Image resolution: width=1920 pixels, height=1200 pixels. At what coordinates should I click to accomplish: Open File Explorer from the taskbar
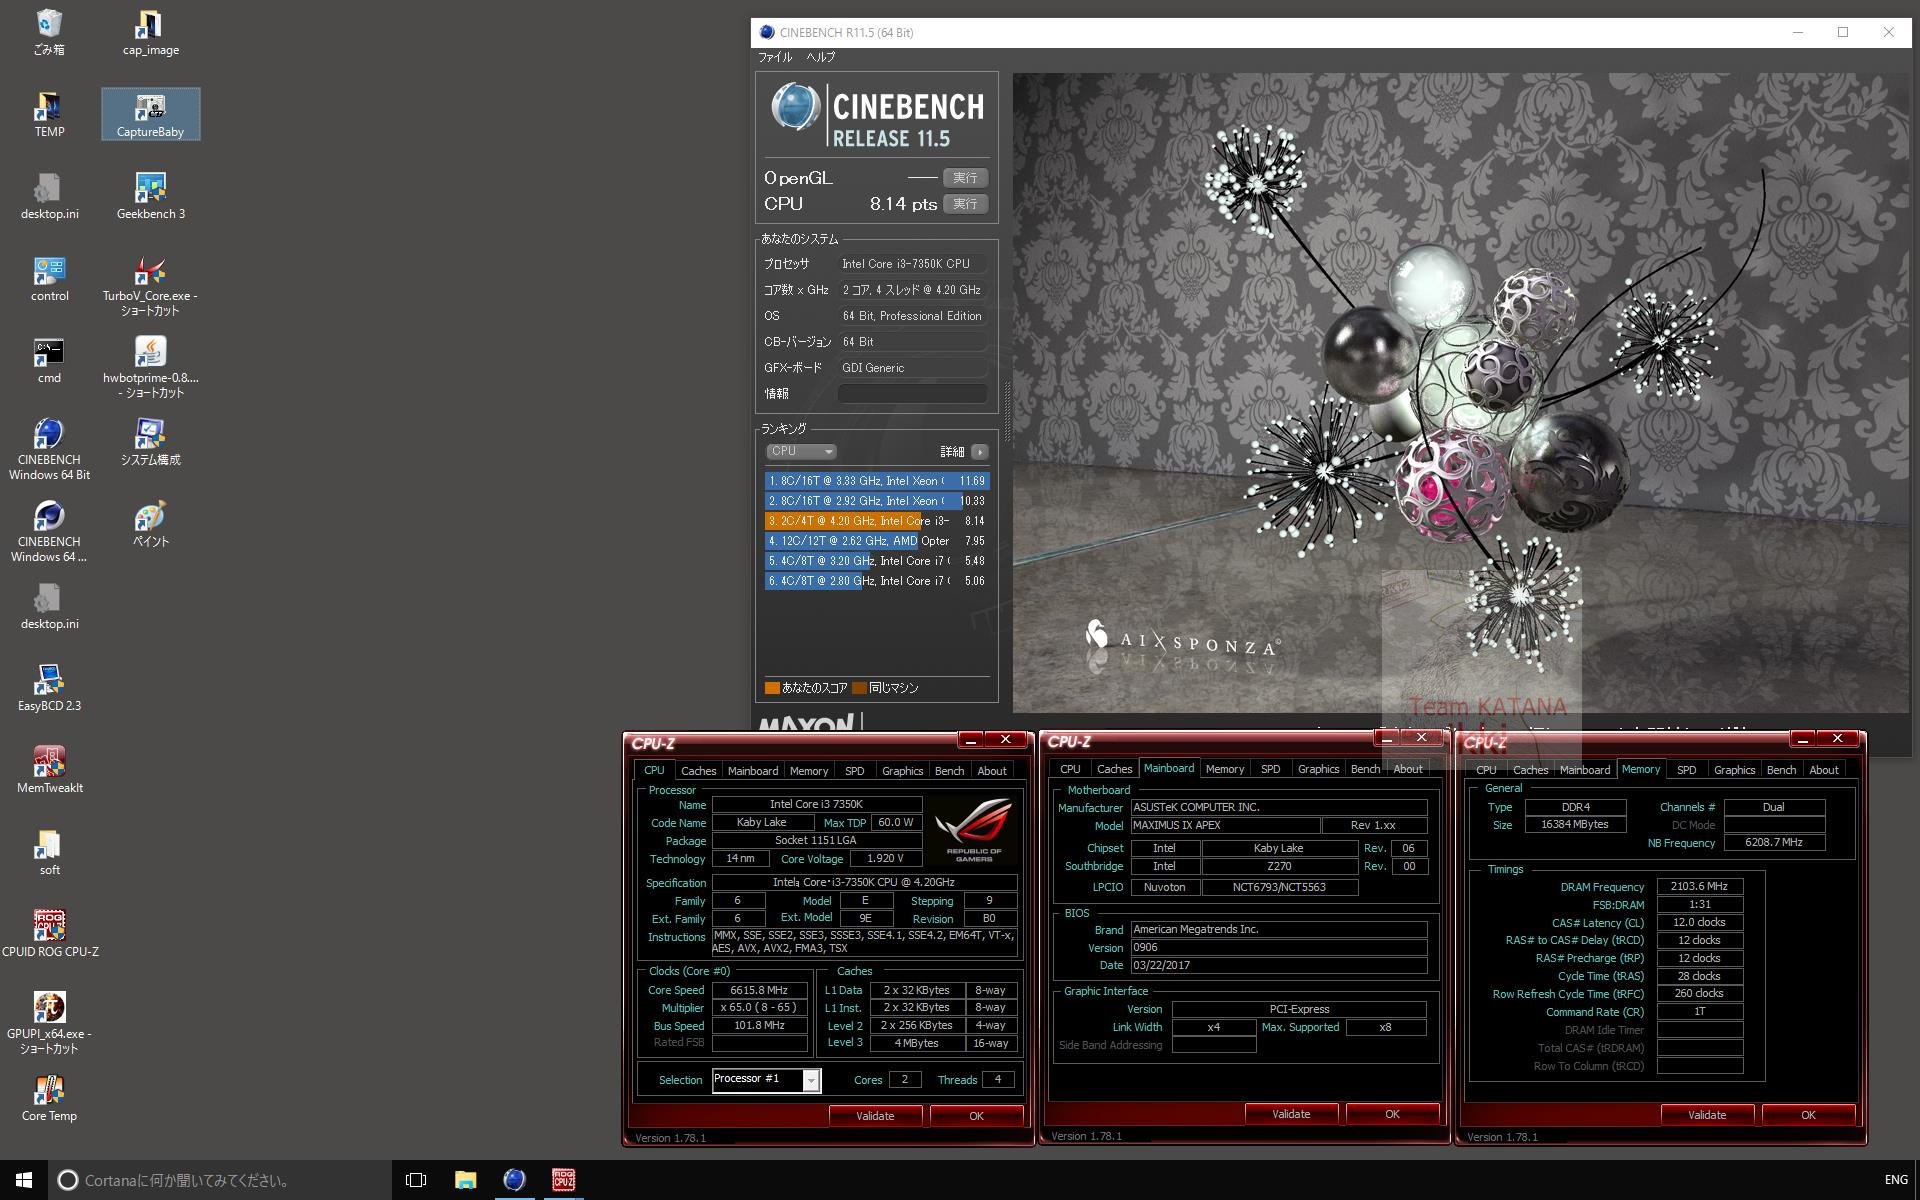click(x=465, y=1180)
